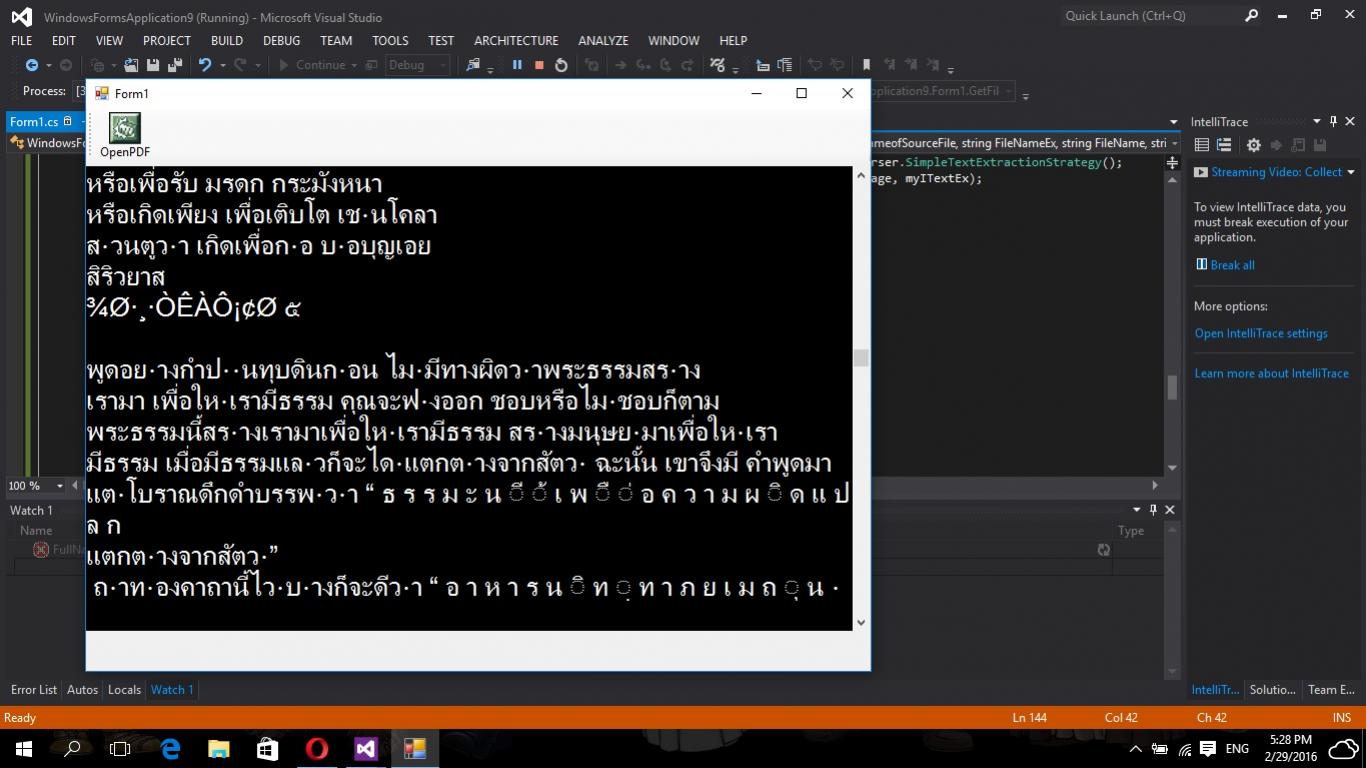
Task: Click the Bookmark toolbar icon
Action: [866, 65]
